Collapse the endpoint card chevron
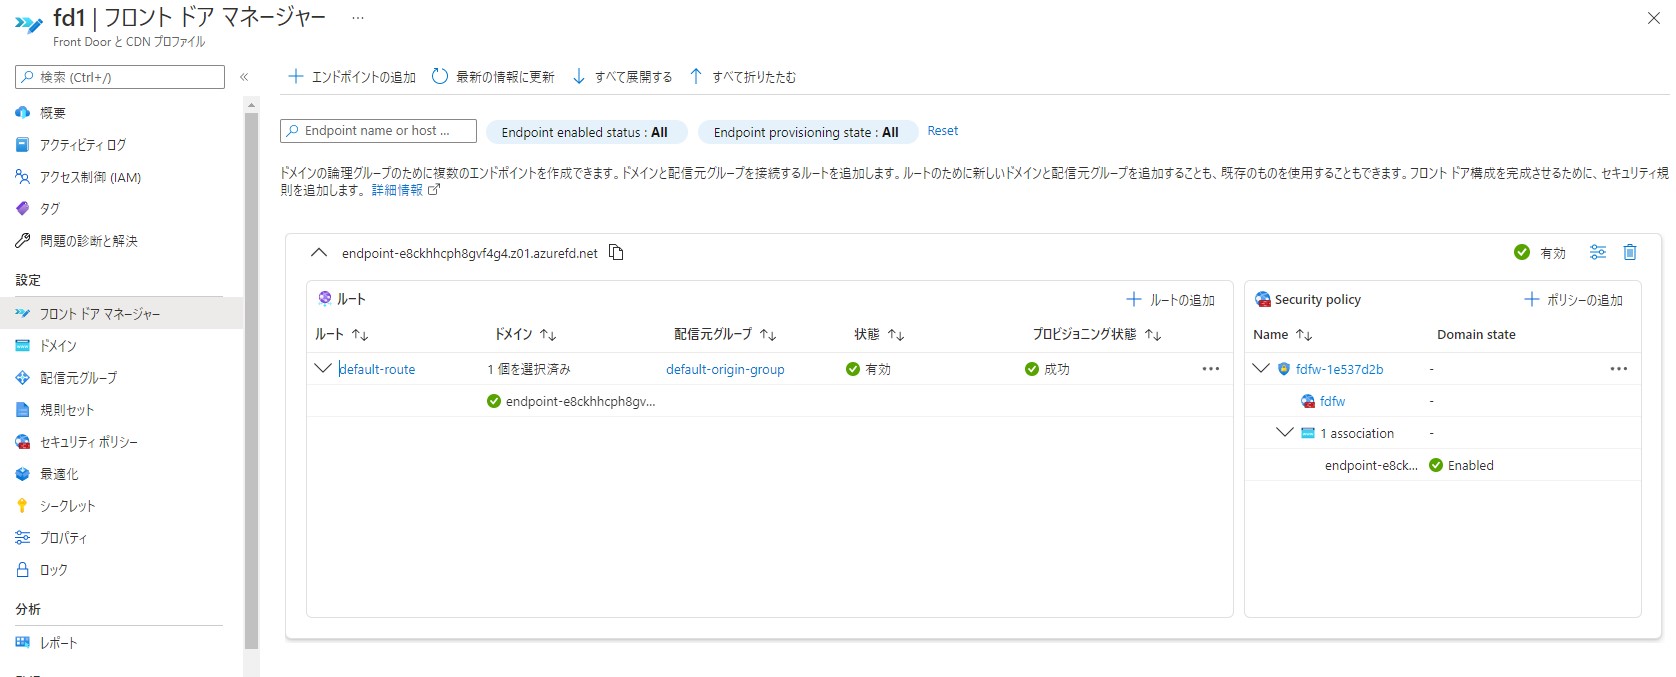Image resolution: width=1676 pixels, height=677 pixels. click(x=319, y=253)
